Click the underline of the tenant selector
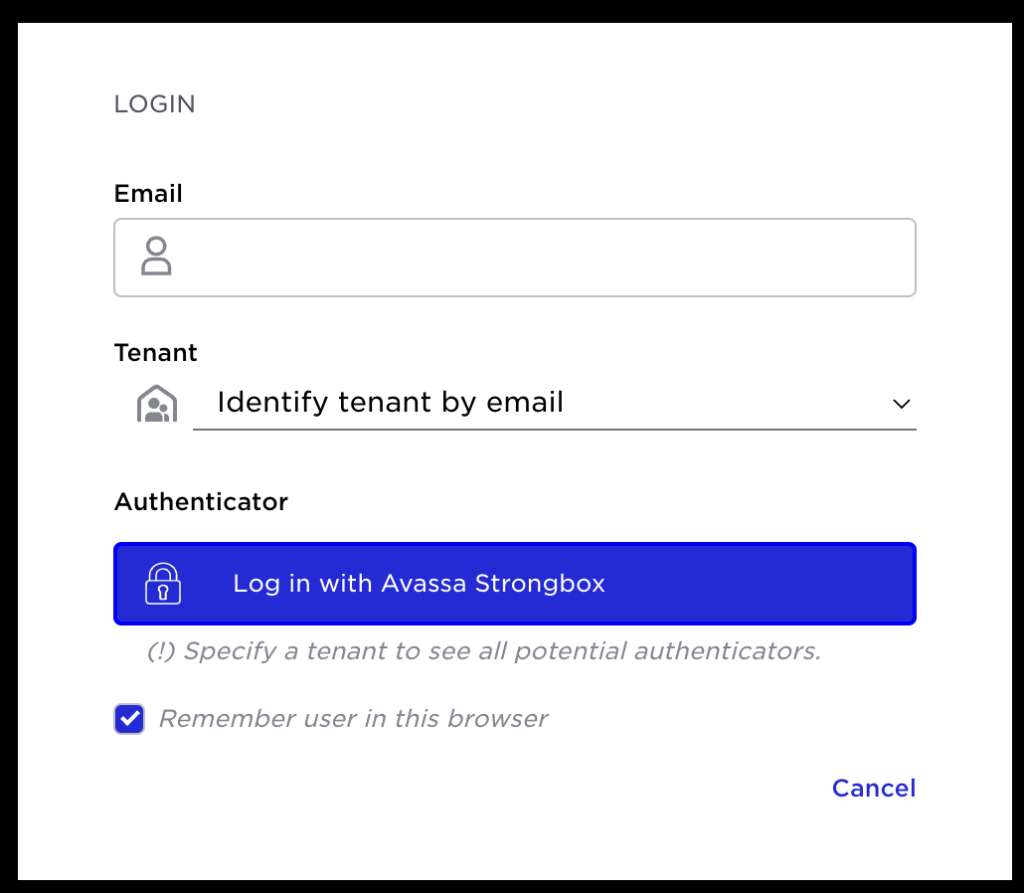The image size is (1024, 893). (x=555, y=428)
